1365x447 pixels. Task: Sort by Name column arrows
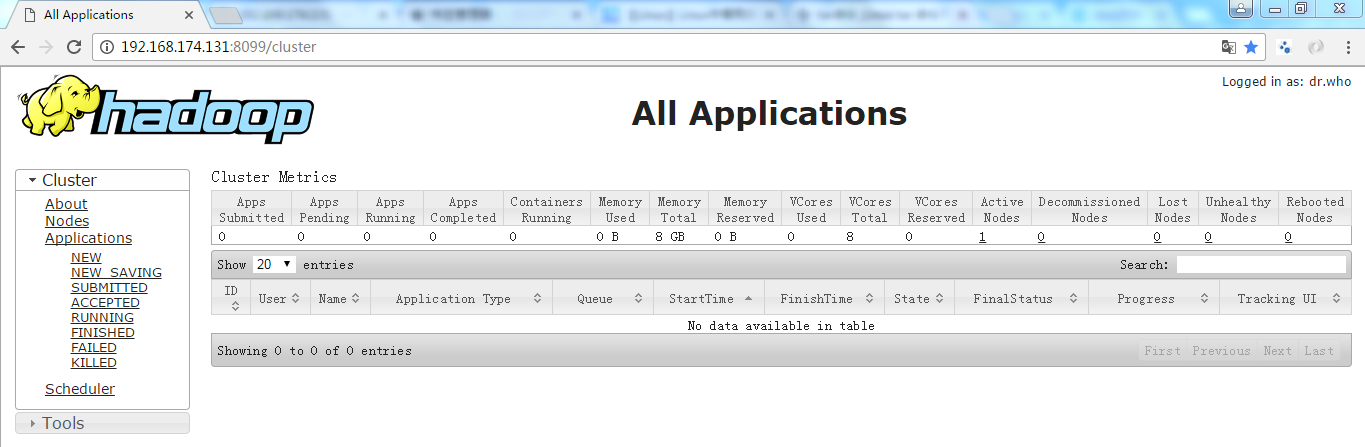tap(357, 299)
